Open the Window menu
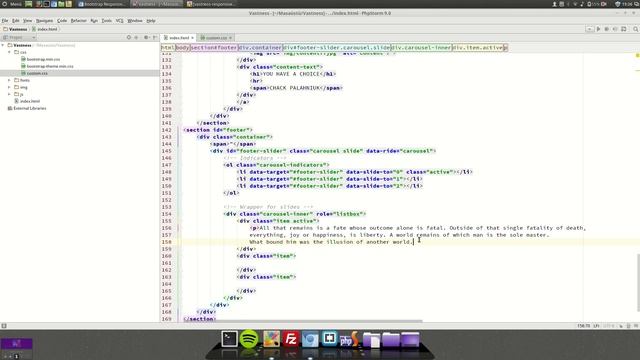This screenshot has width=640, height=360. tap(135, 20)
